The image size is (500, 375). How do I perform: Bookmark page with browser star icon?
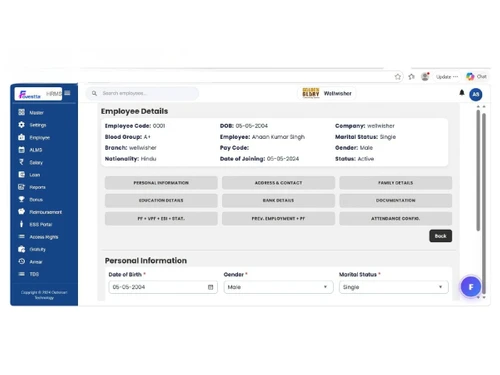click(398, 77)
